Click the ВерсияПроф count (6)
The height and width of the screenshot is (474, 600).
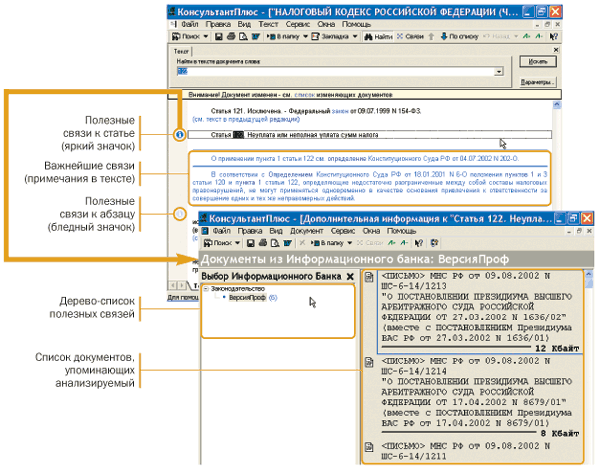[273, 298]
